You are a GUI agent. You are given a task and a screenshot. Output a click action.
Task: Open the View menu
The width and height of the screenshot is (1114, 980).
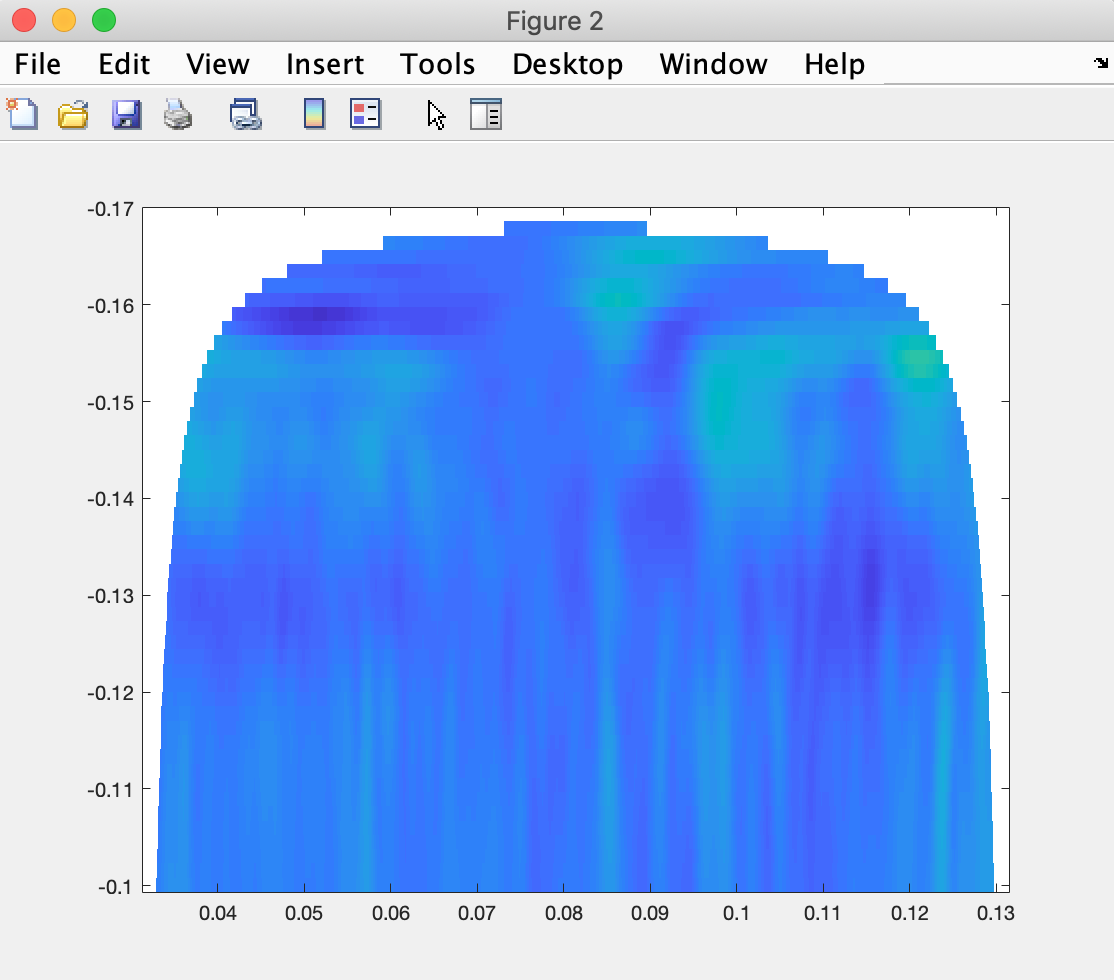(x=216, y=64)
